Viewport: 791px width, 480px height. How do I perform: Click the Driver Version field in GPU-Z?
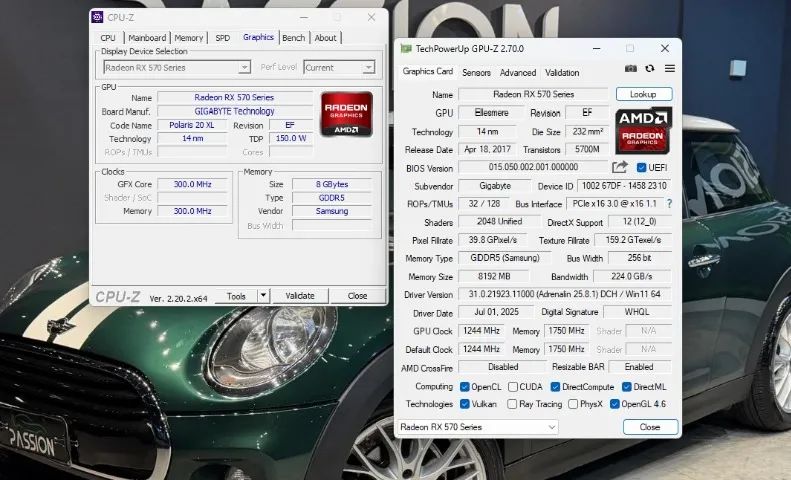tap(564, 294)
